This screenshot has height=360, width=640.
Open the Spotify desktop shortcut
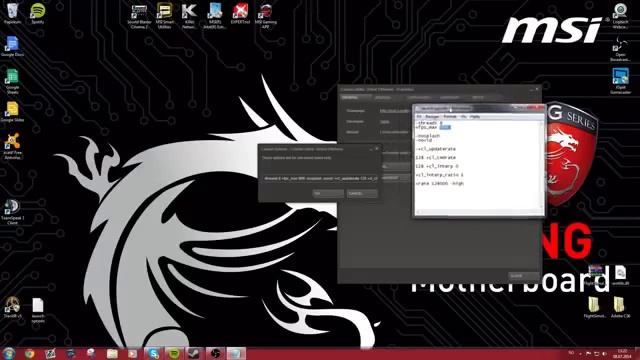pyautogui.click(x=38, y=13)
